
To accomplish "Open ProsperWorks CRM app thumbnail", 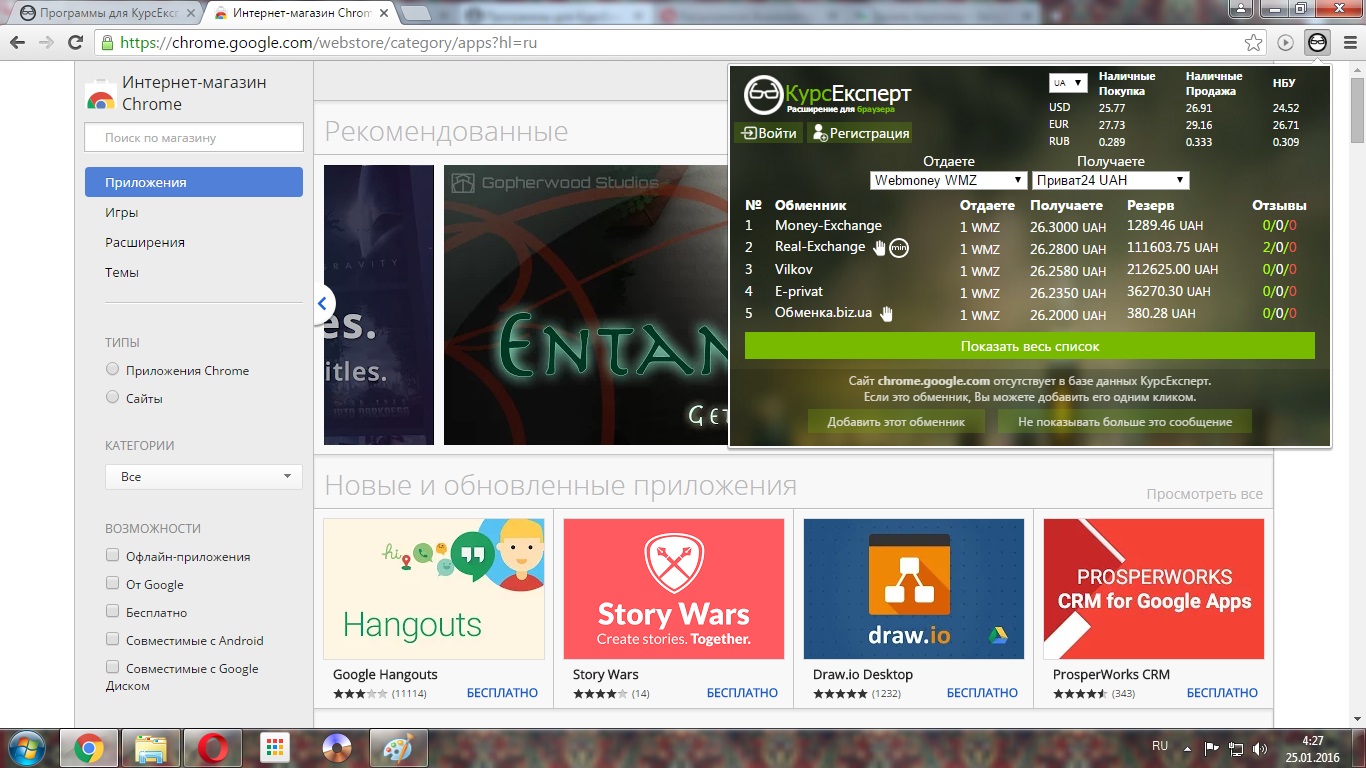I will pyautogui.click(x=1154, y=589).
